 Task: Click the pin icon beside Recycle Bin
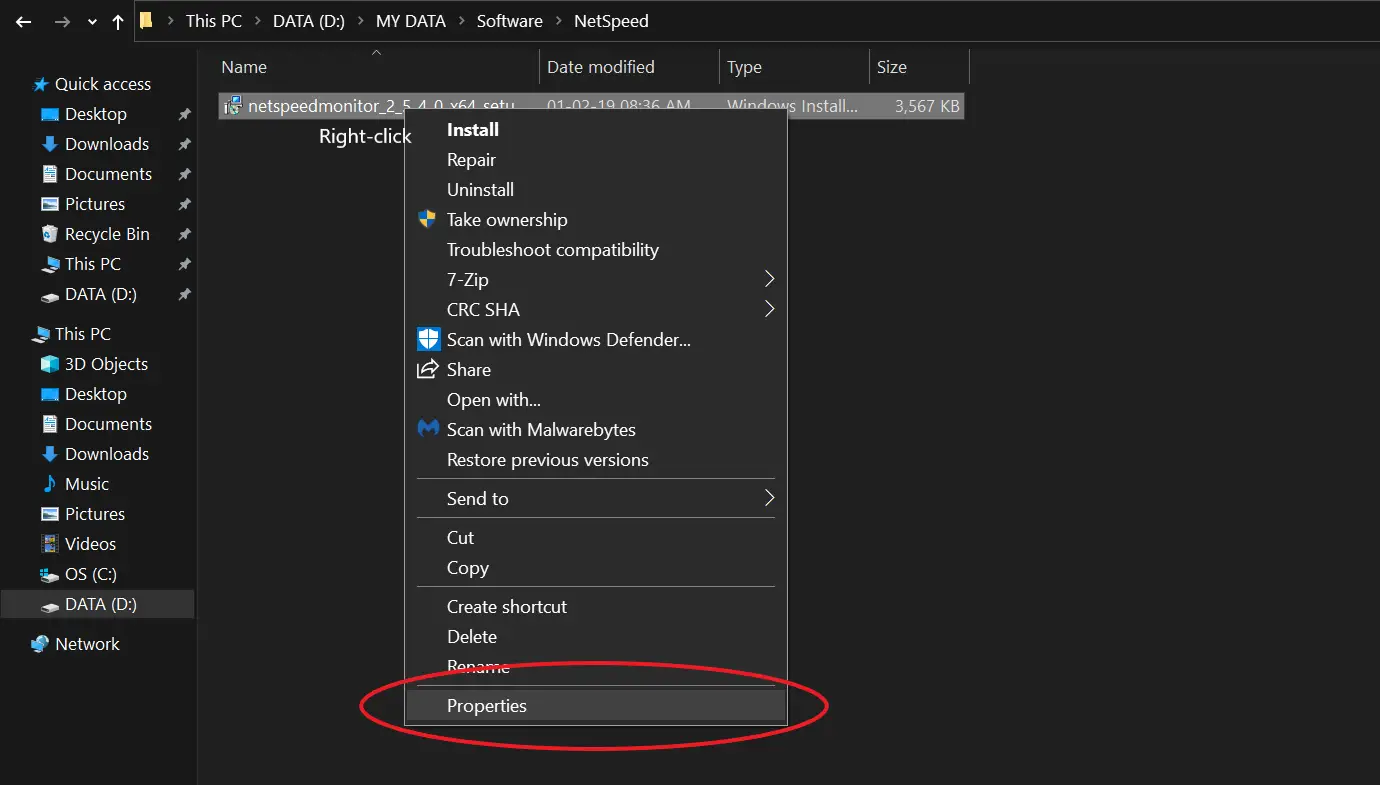pyautogui.click(x=184, y=235)
